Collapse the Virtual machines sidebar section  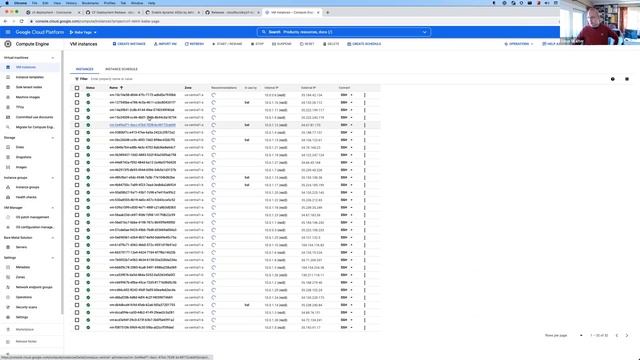tap(53, 58)
